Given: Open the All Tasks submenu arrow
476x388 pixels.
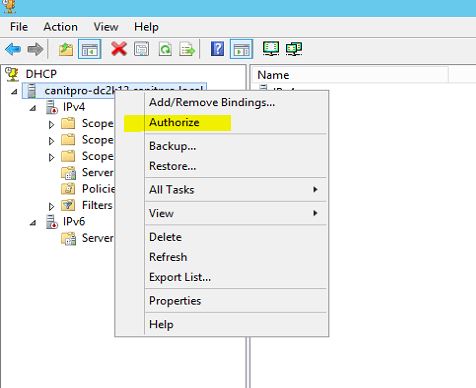Looking at the screenshot, I should coord(315,189).
